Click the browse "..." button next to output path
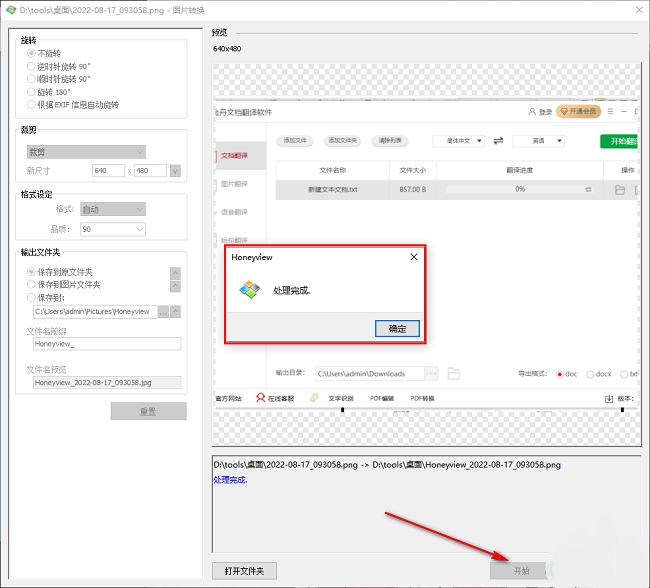 tap(162, 312)
